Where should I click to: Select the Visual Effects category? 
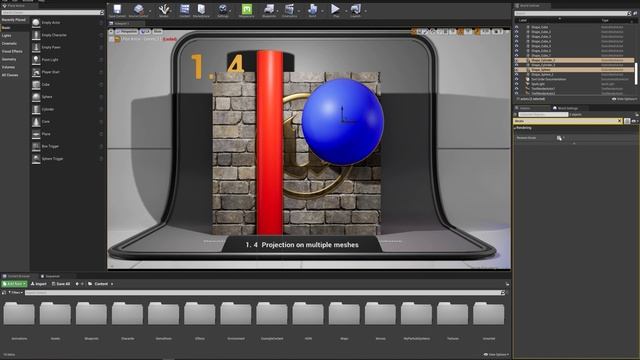pos(12,51)
